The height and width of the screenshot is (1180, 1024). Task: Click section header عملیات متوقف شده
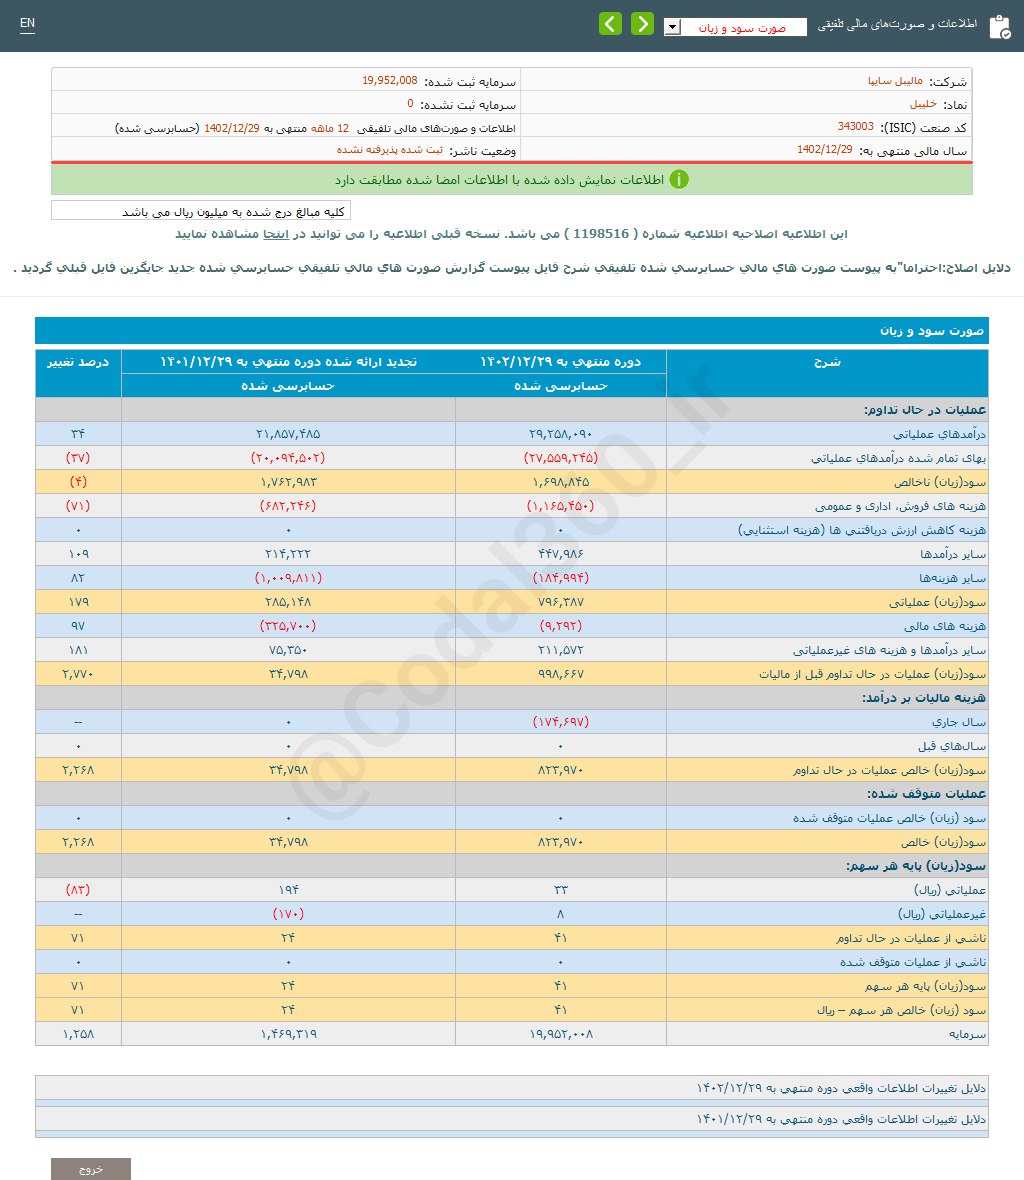pos(926,794)
